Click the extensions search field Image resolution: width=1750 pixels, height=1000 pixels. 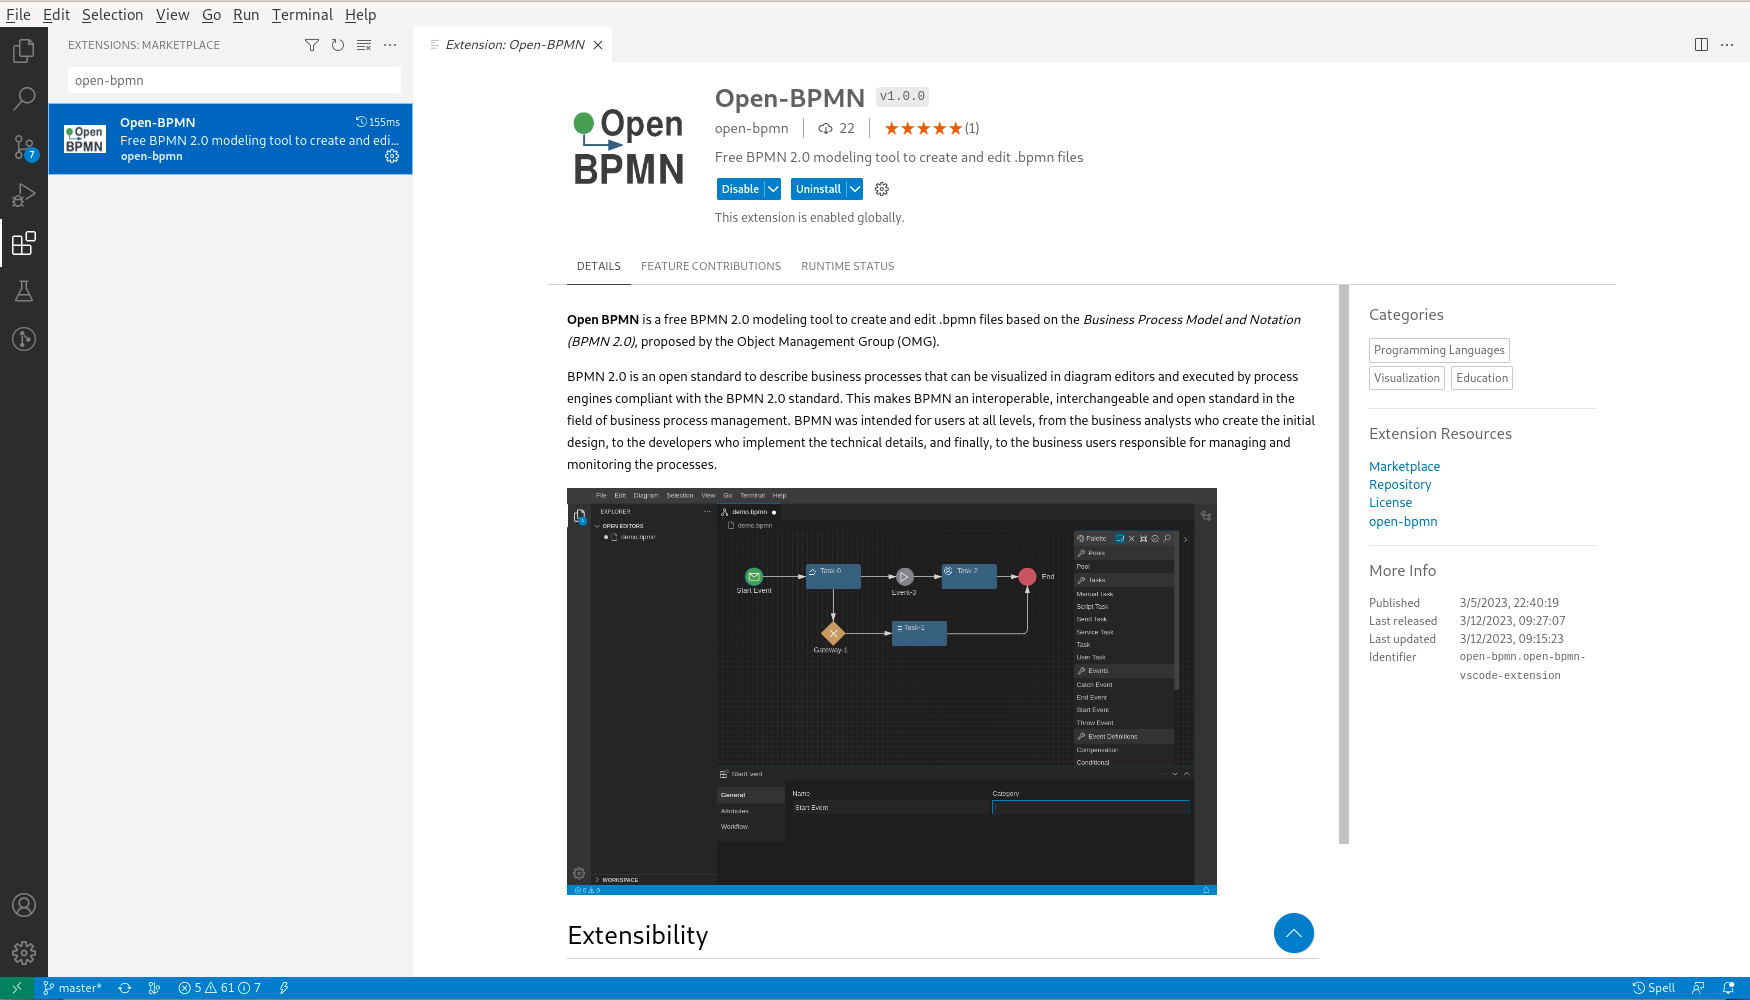point(234,80)
